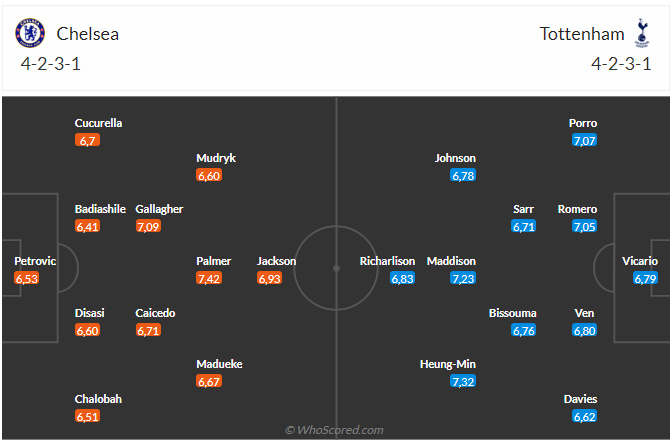Select Heung-Min's 7,32 rating badge
Image resolution: width=670 pixels, height=440 pixels.
[x=463, y=382]
